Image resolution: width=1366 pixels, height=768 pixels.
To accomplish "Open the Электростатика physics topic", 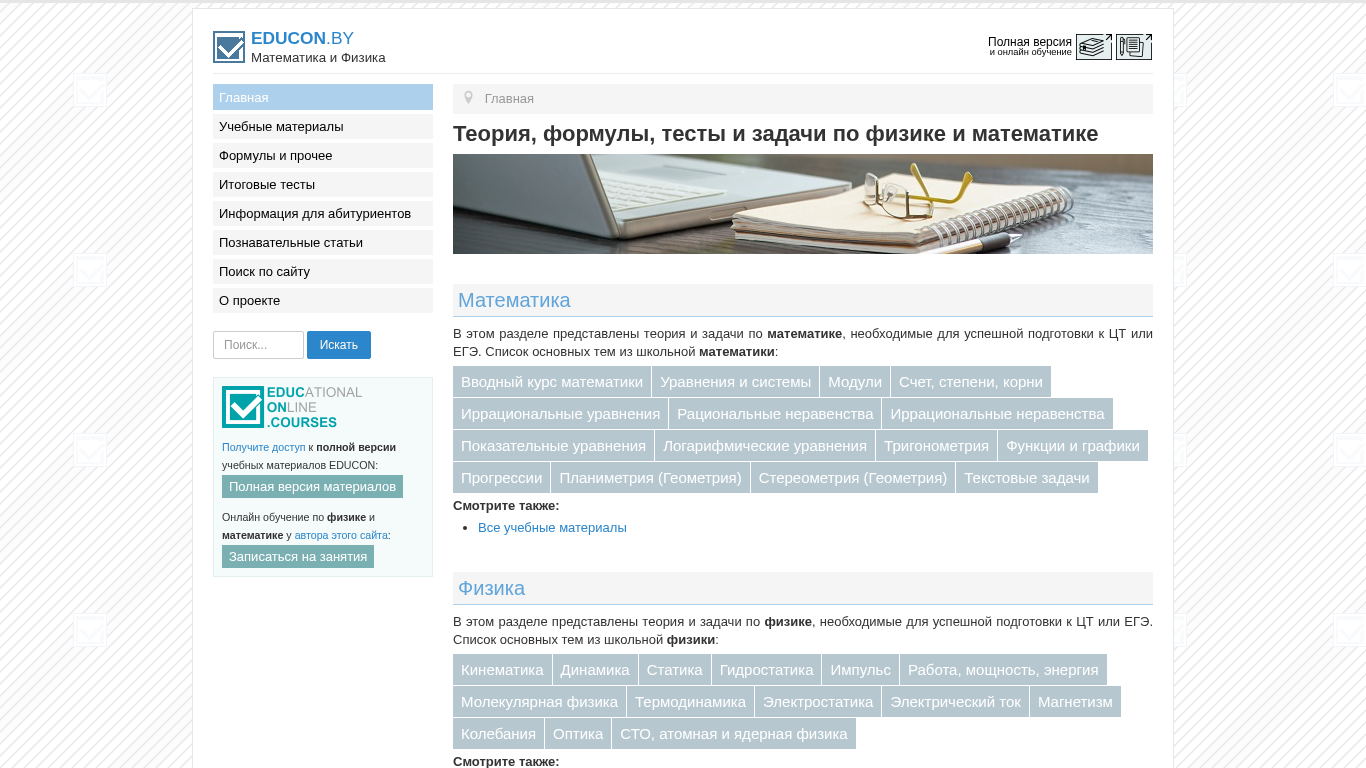I will (817, 702).
